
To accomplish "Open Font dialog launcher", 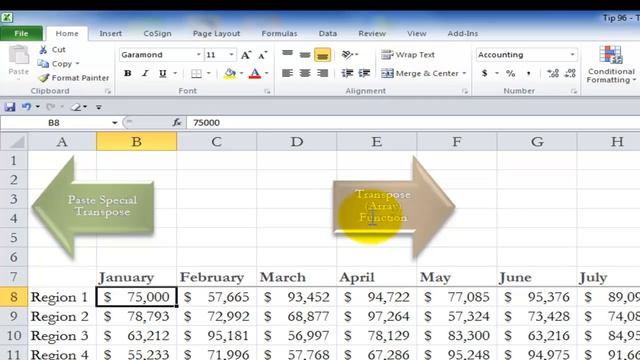I will 267,91.
